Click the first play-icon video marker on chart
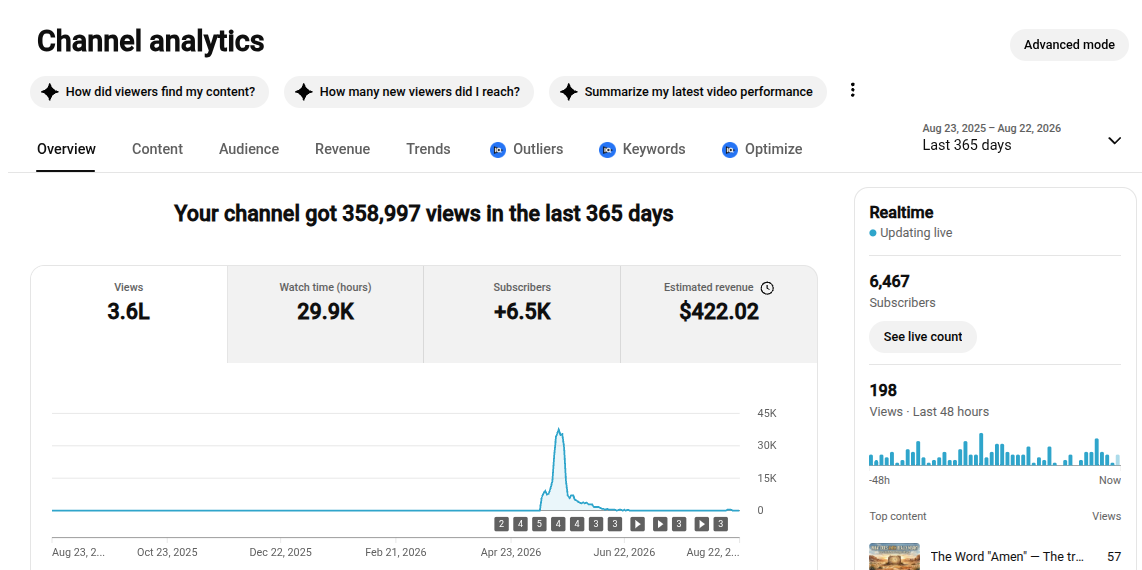The image size is (1142, 570). pyautogui.click(x=637, y=523)
